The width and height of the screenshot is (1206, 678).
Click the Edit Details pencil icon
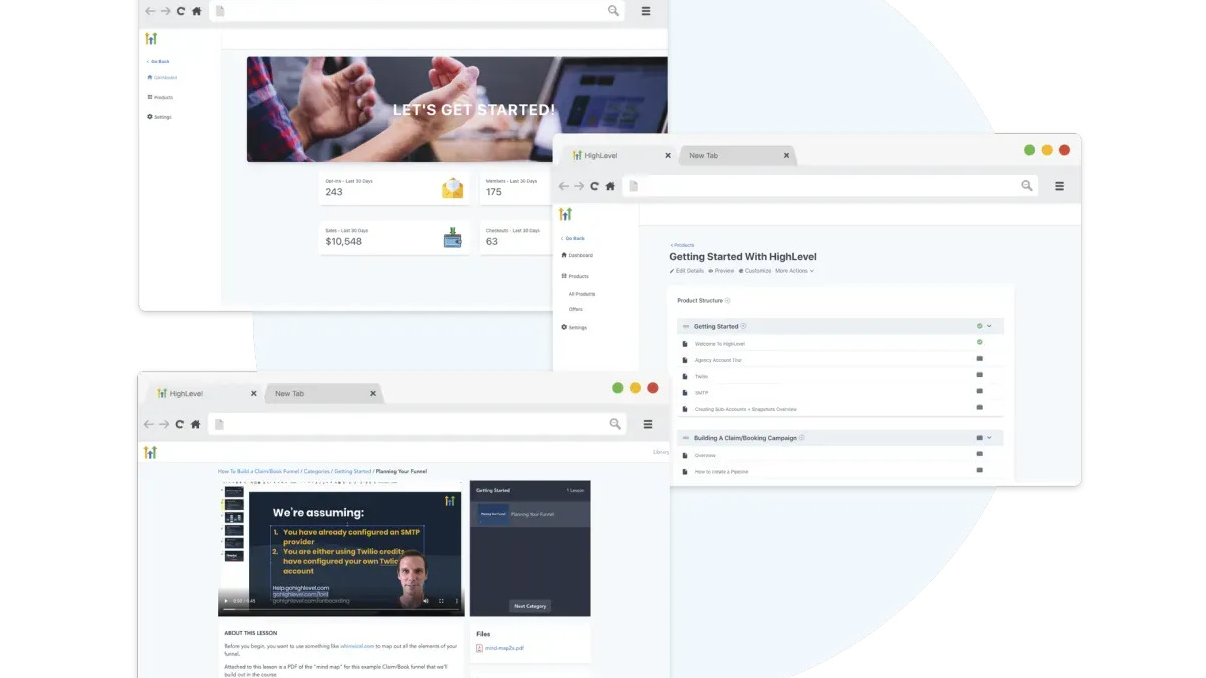672,271
